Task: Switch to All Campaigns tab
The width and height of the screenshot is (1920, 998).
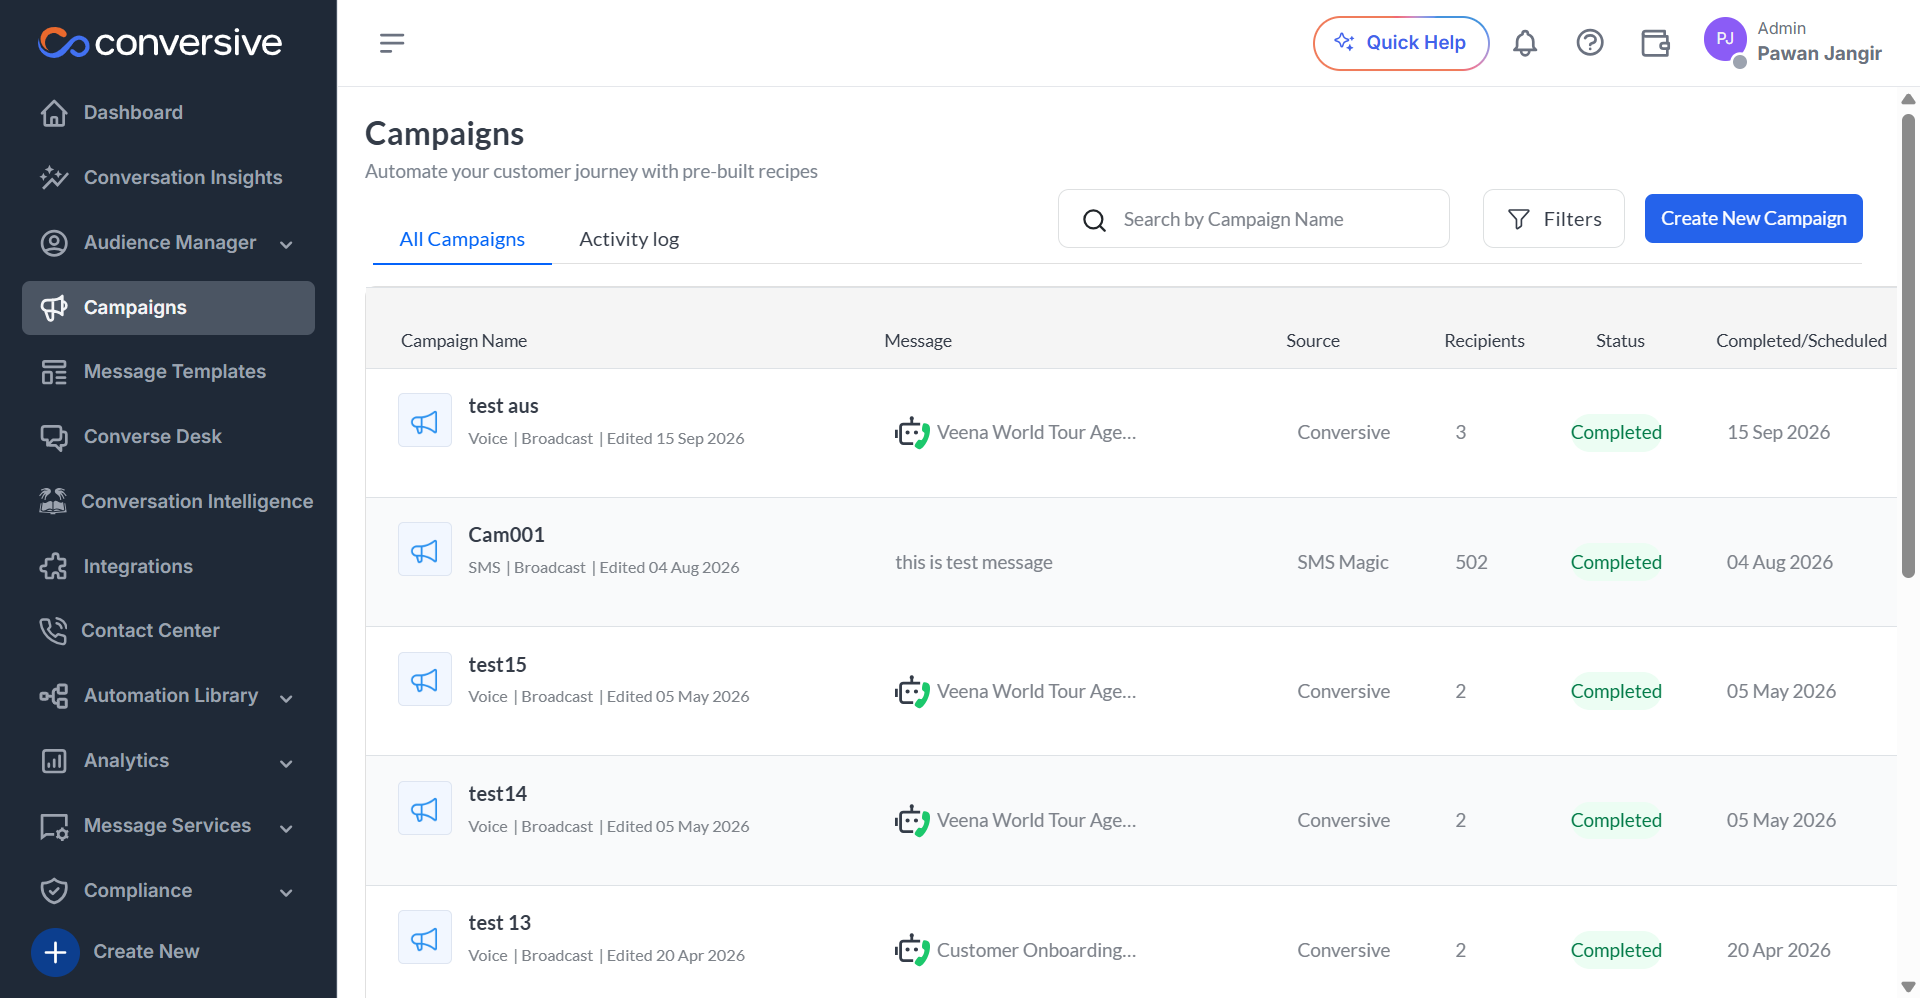Action: point(462,239)
